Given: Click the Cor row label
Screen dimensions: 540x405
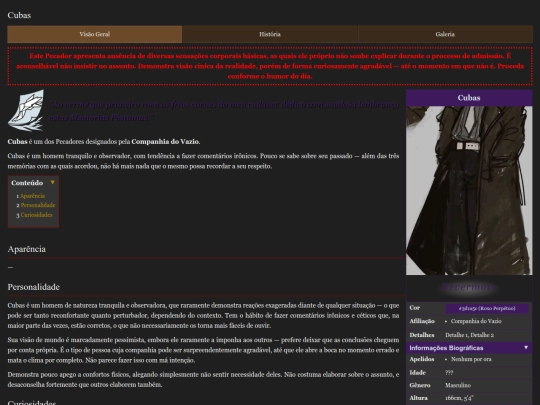Looking at the screenshot, I should tap(415, 308).
